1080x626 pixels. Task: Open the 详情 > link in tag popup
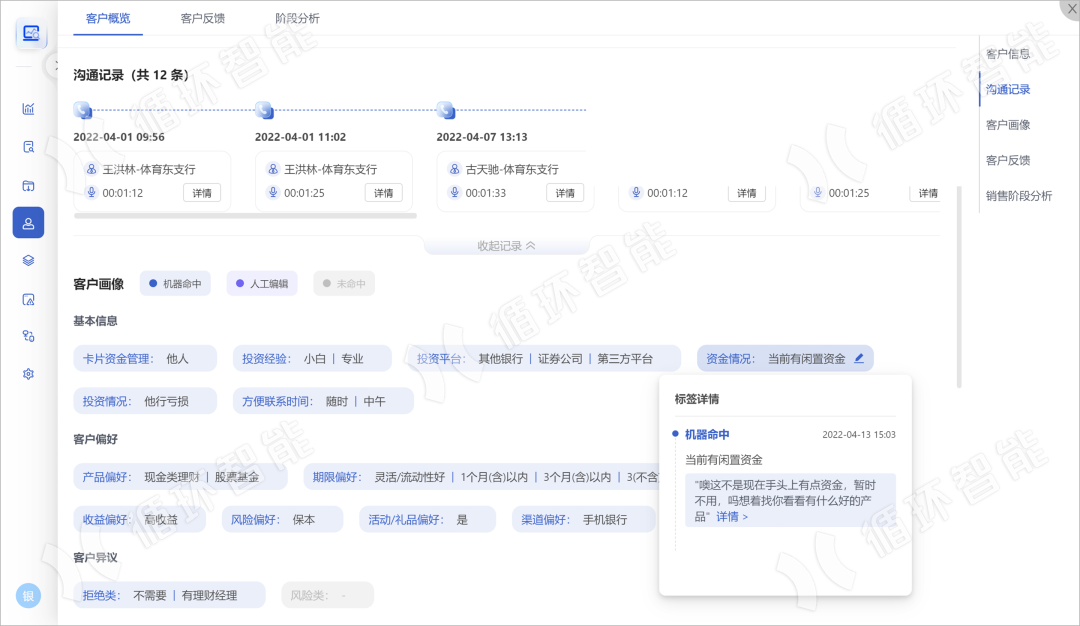731,517
